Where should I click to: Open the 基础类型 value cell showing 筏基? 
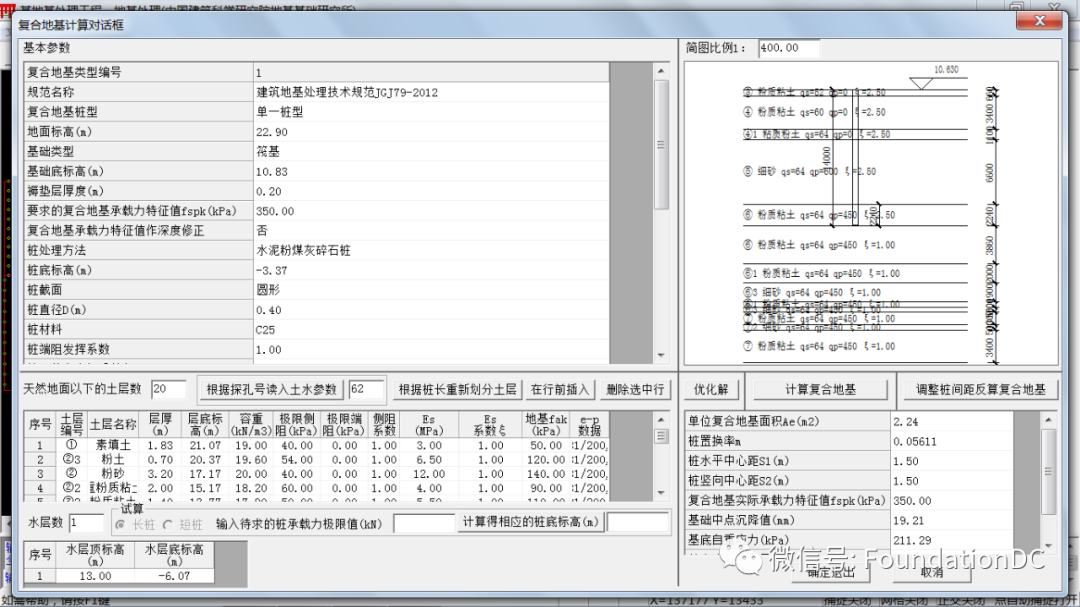pos(430,152)
